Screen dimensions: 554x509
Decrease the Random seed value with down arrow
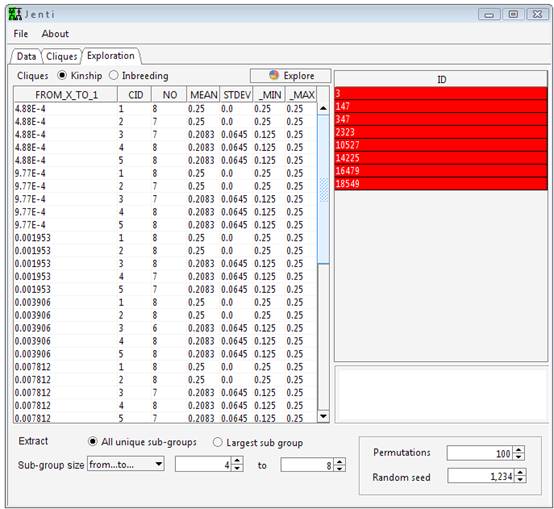[x=520, y=479]
